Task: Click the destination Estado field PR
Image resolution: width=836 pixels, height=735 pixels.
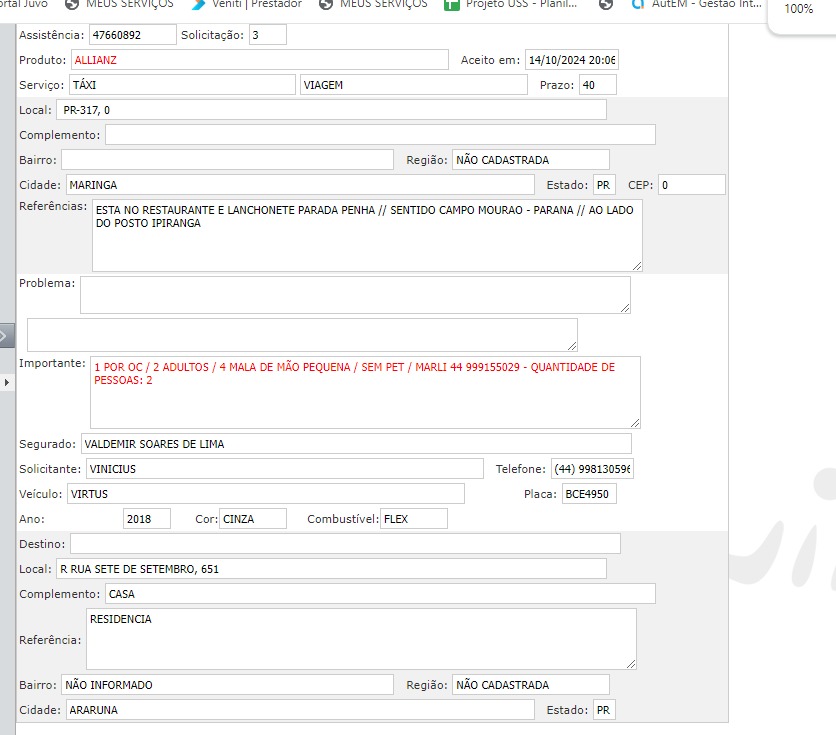Action: pos(604,709)
